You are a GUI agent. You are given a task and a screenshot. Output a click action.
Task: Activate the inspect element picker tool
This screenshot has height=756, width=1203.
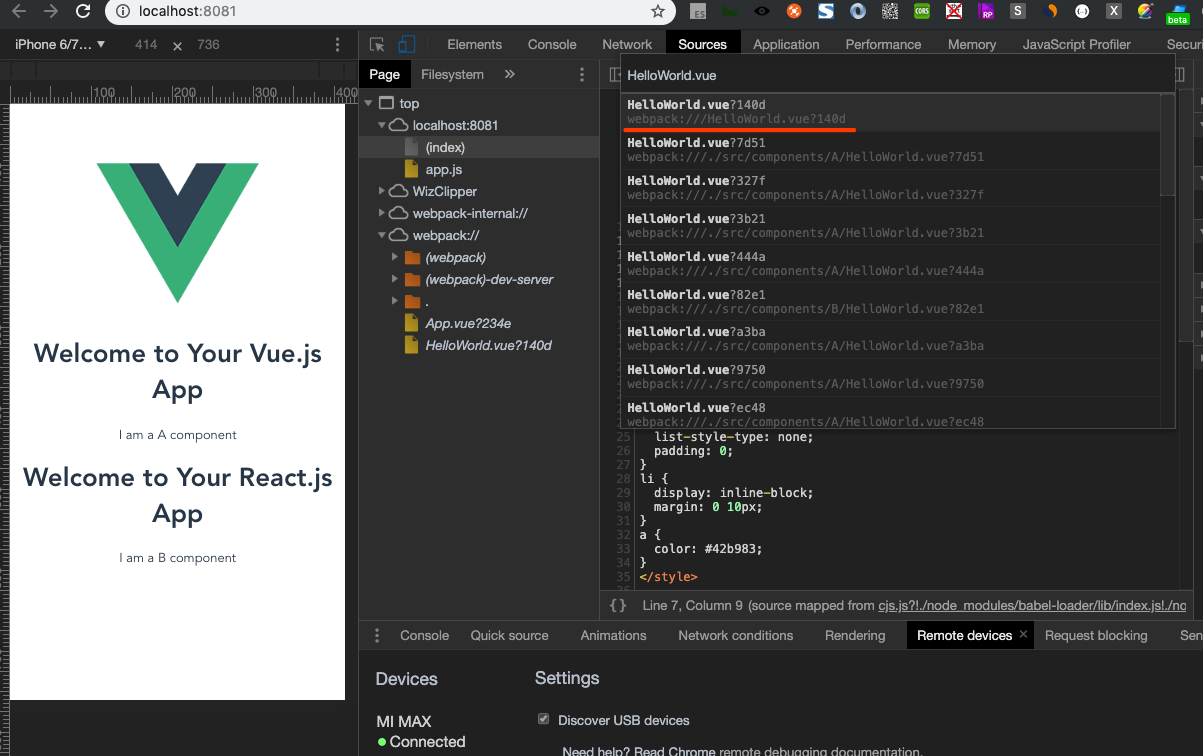coord(377,45)
